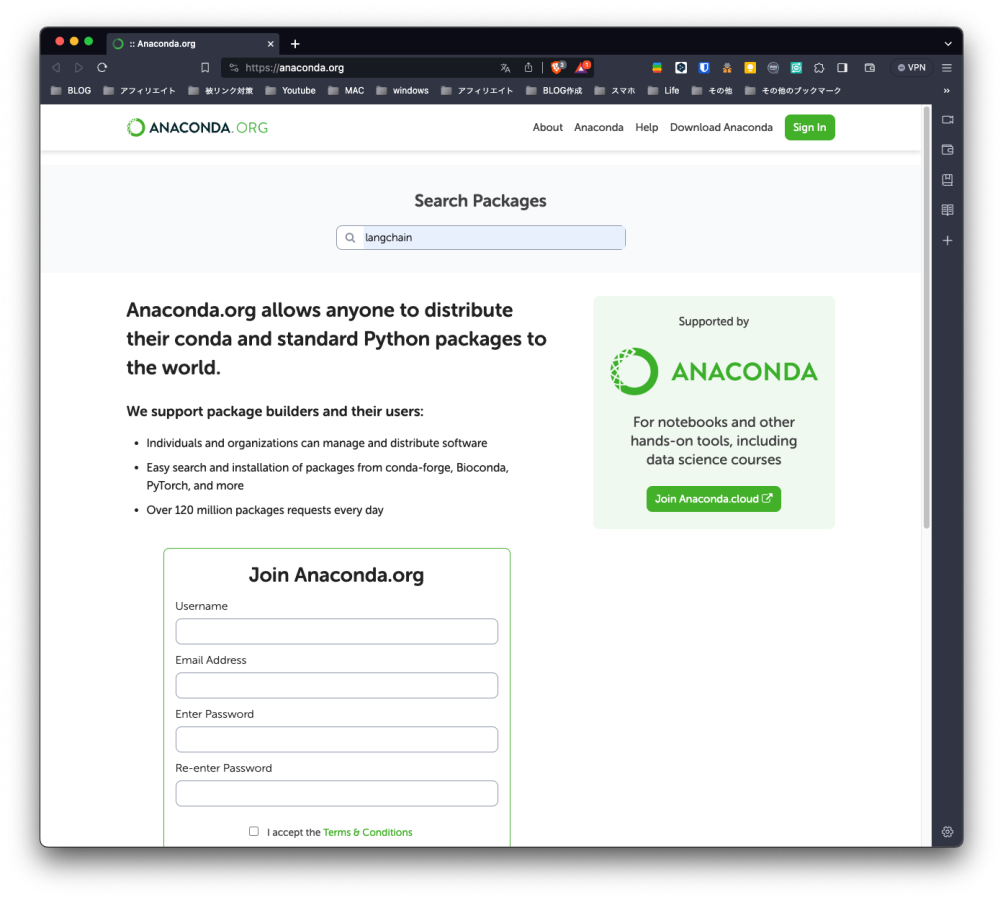Open the その他のブックマーク folder

coord(793,91)
